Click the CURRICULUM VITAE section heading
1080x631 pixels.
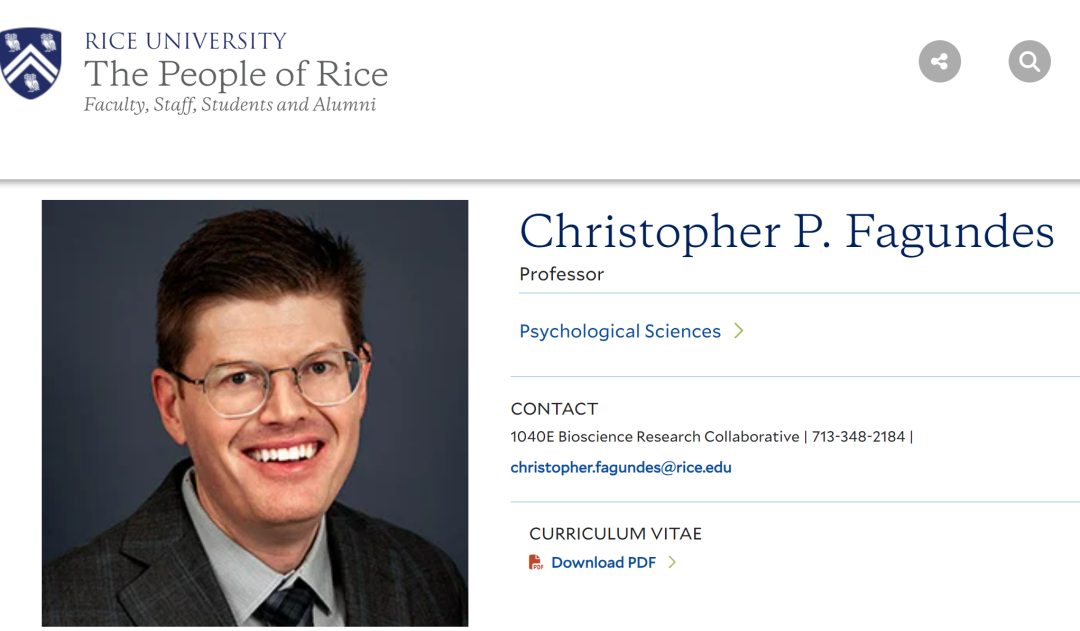point(615,534)
